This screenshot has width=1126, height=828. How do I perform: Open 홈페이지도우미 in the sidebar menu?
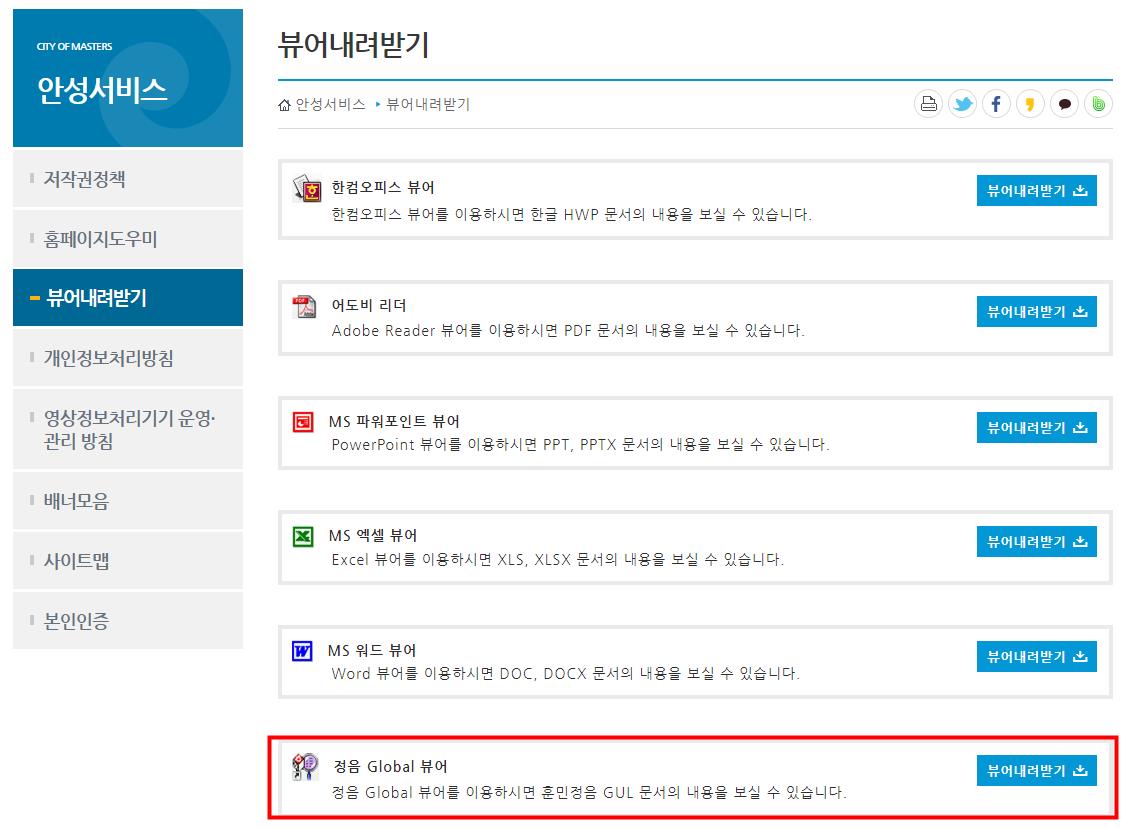click(128, 238)
